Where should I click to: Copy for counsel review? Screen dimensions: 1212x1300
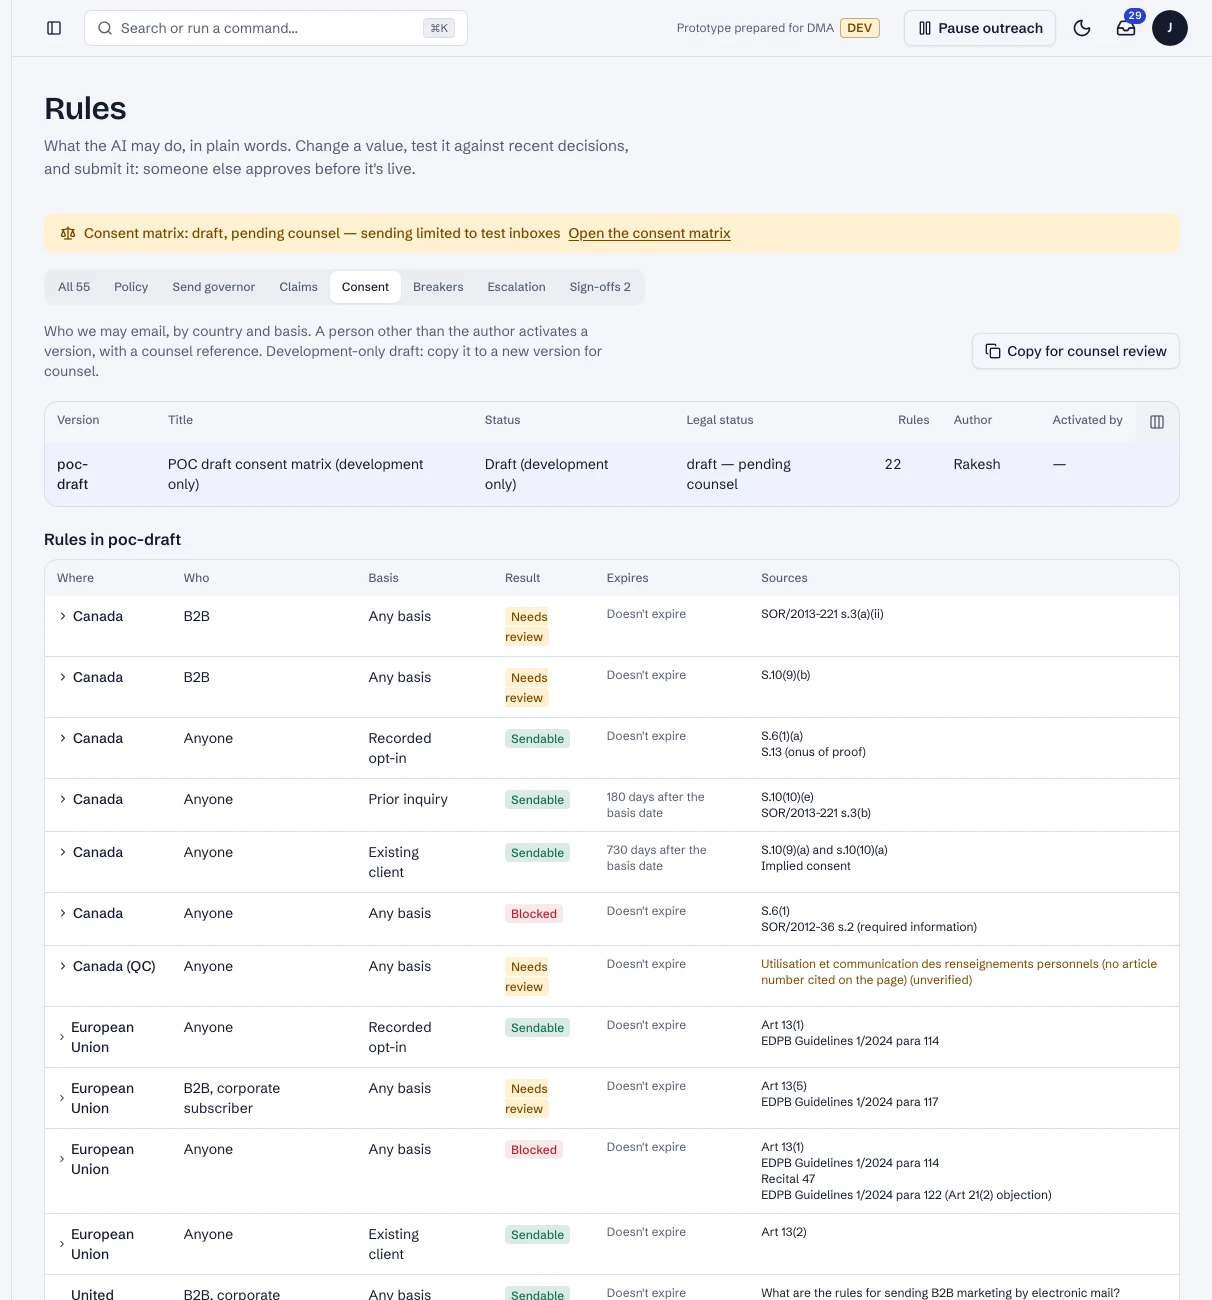point(1076,351)
